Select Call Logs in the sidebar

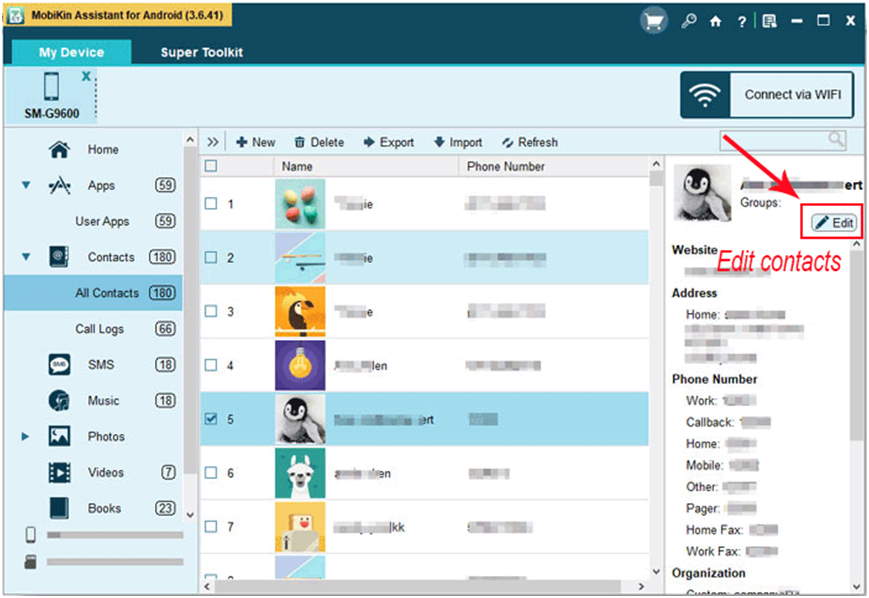click(x=99, y=329)
